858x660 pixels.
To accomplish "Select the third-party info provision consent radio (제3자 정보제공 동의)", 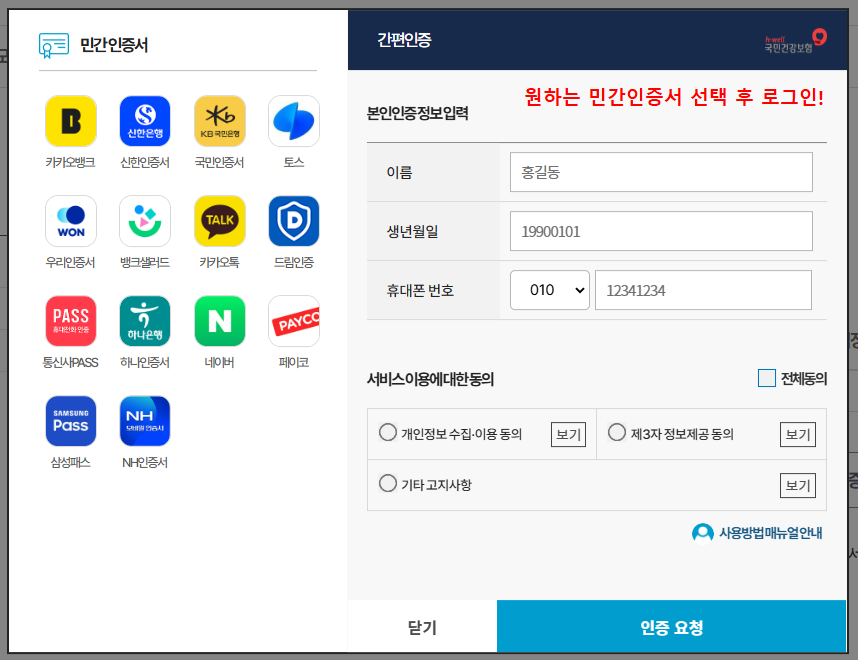I will coord(617,432).
